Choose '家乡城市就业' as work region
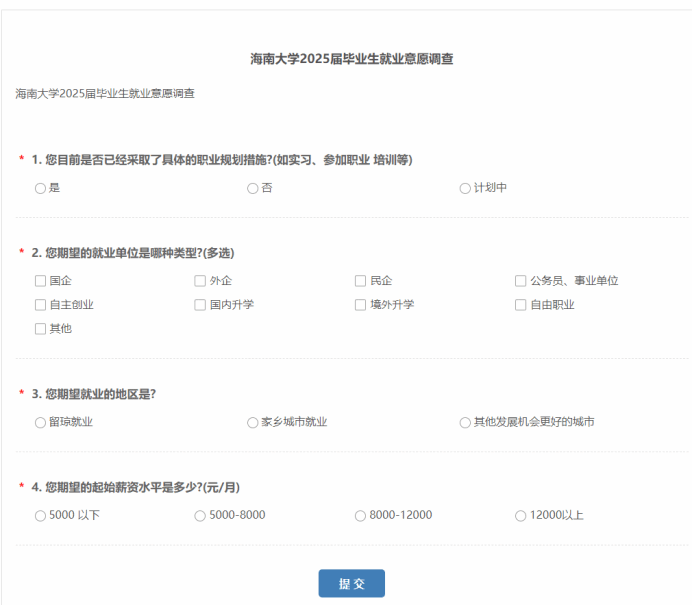Image resolution: width=692 pixels, height=605 pixels. (x=252, y=422)
